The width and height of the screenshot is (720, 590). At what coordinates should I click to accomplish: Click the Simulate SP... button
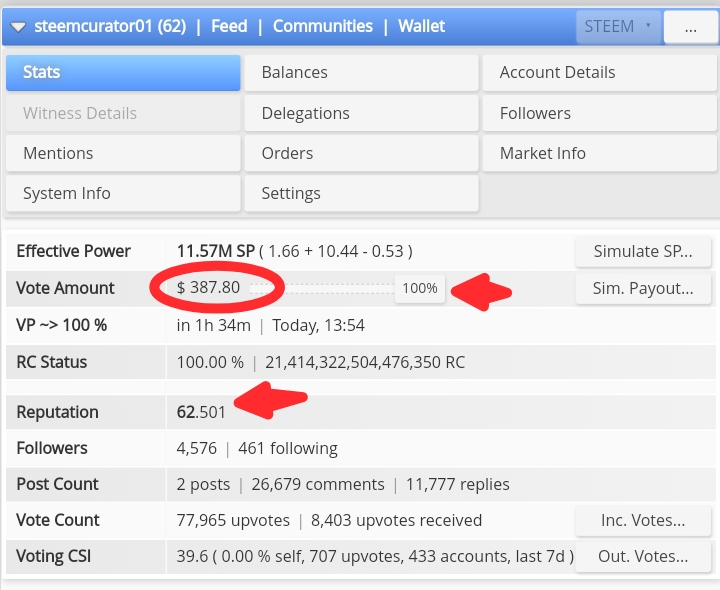point(643,251)
